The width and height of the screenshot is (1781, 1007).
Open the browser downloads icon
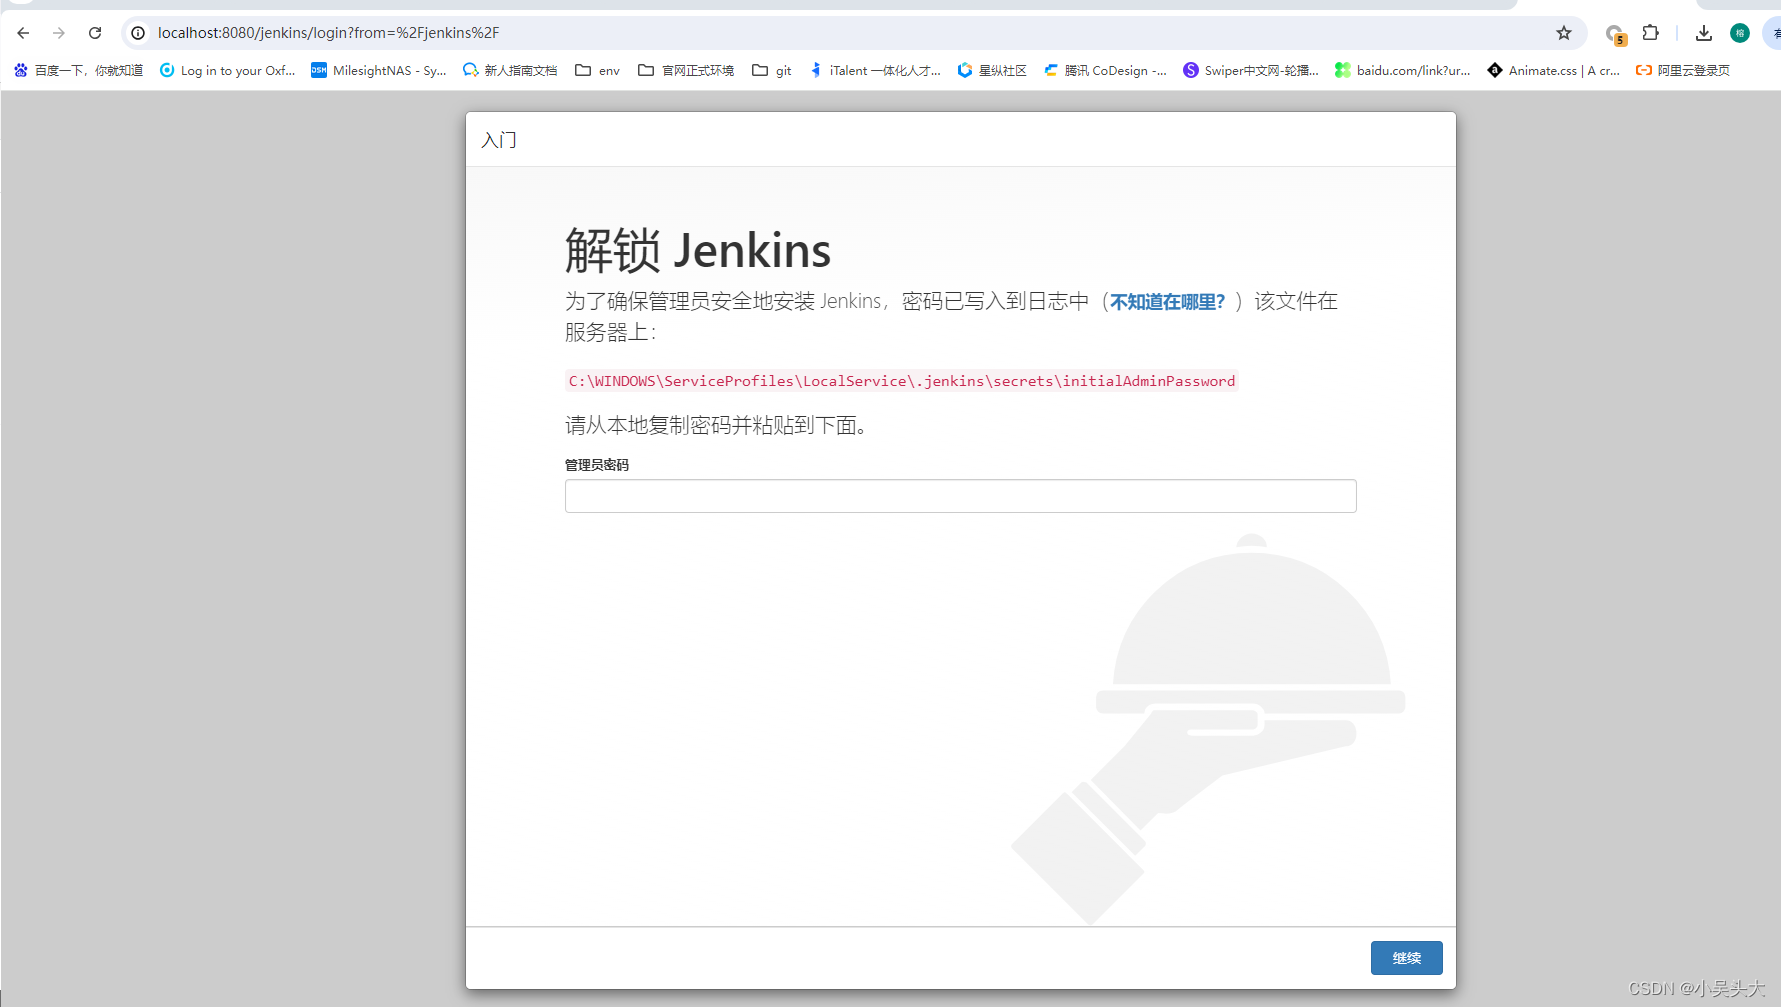click(1704, 33)
